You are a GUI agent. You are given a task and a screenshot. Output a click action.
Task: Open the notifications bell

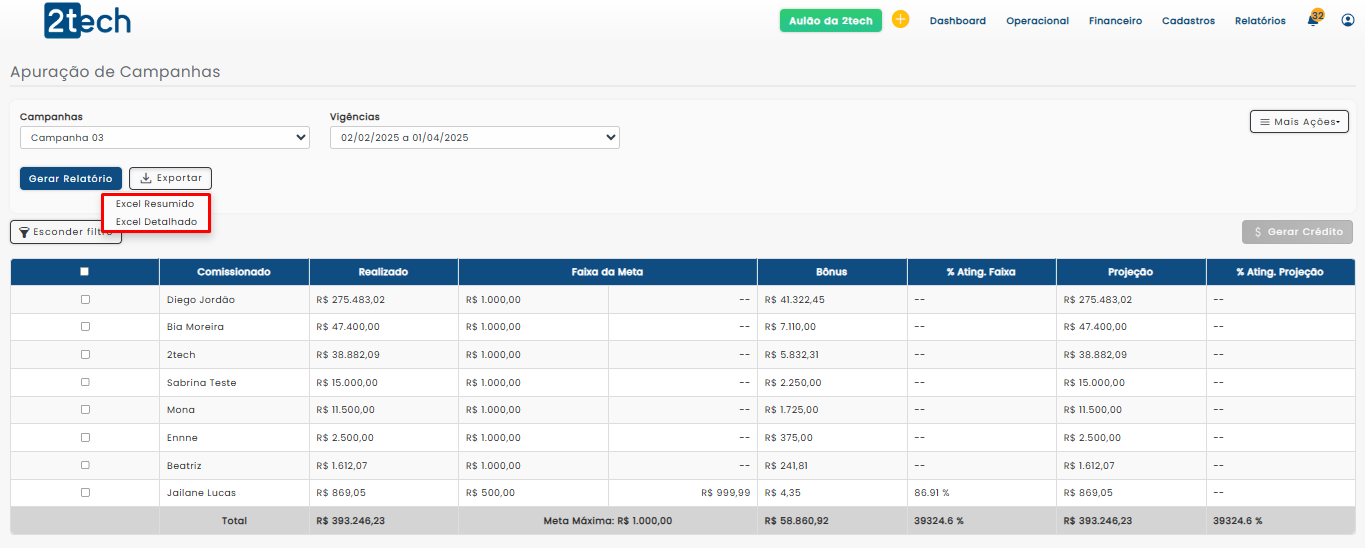(x=1313, y=20)
